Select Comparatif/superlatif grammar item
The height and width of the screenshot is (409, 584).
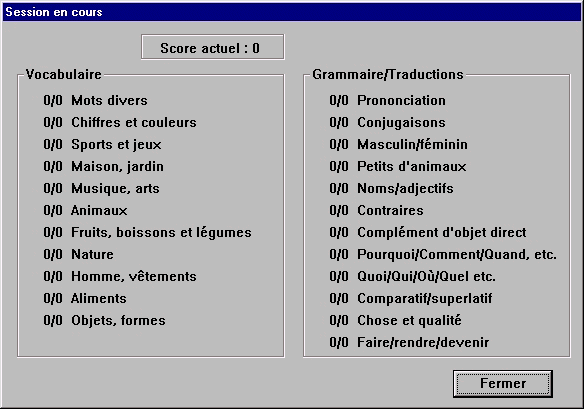[x=411, y=298]
